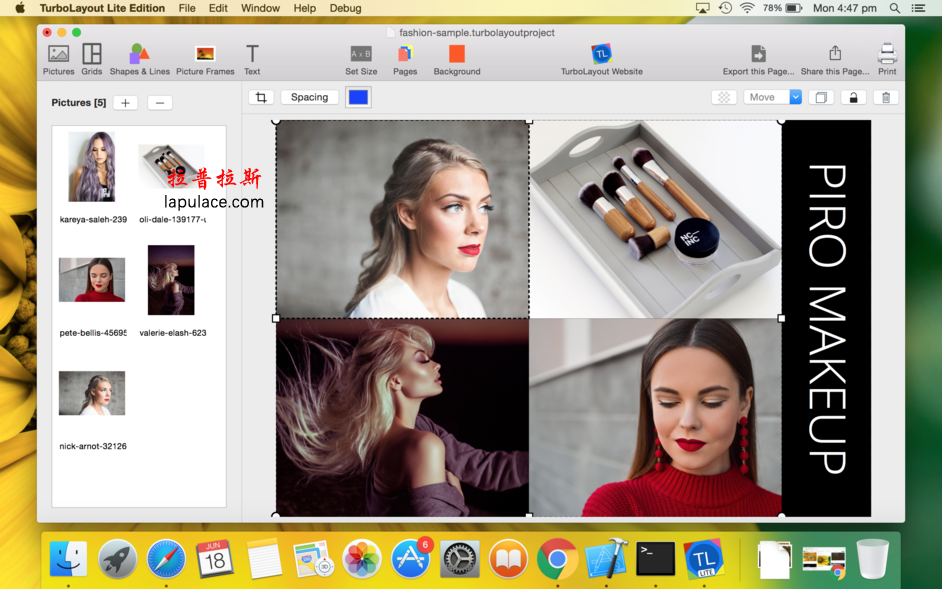Open the Window menu

click(260, 8)
